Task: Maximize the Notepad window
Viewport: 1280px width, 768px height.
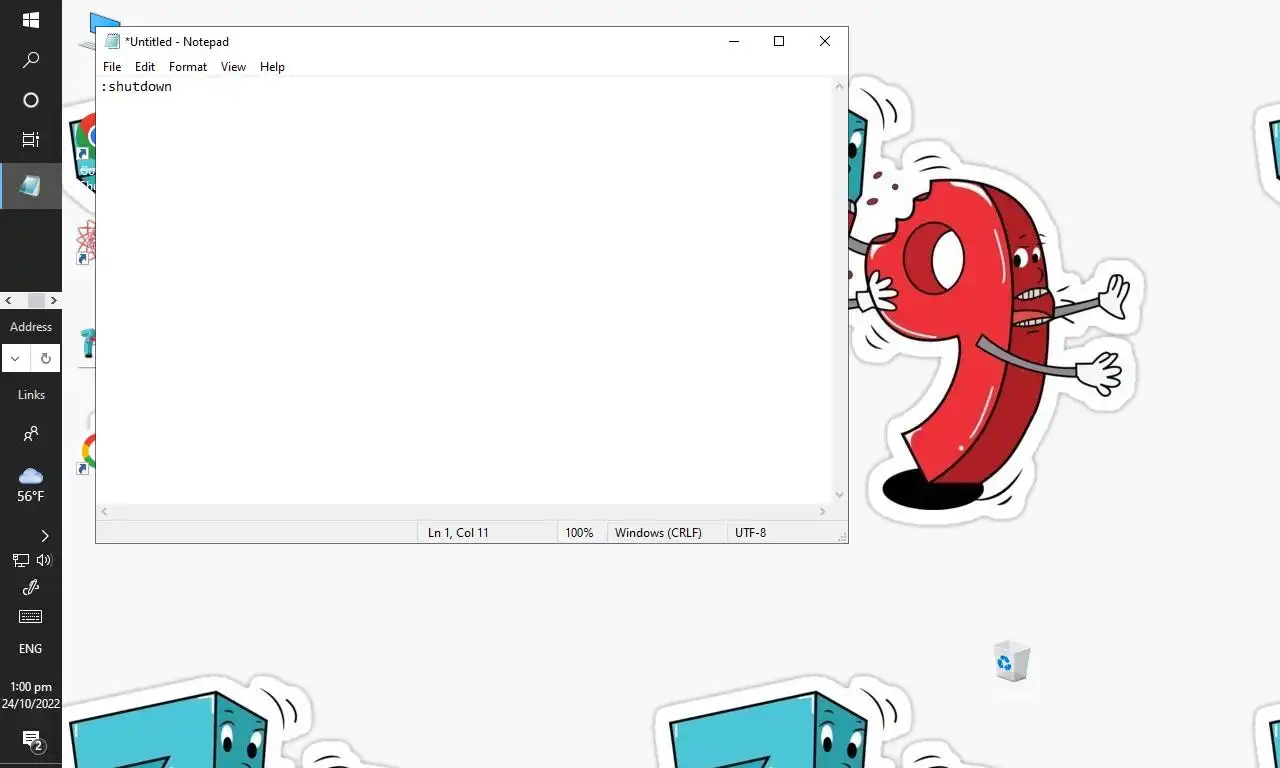Action: pos(779,41)
